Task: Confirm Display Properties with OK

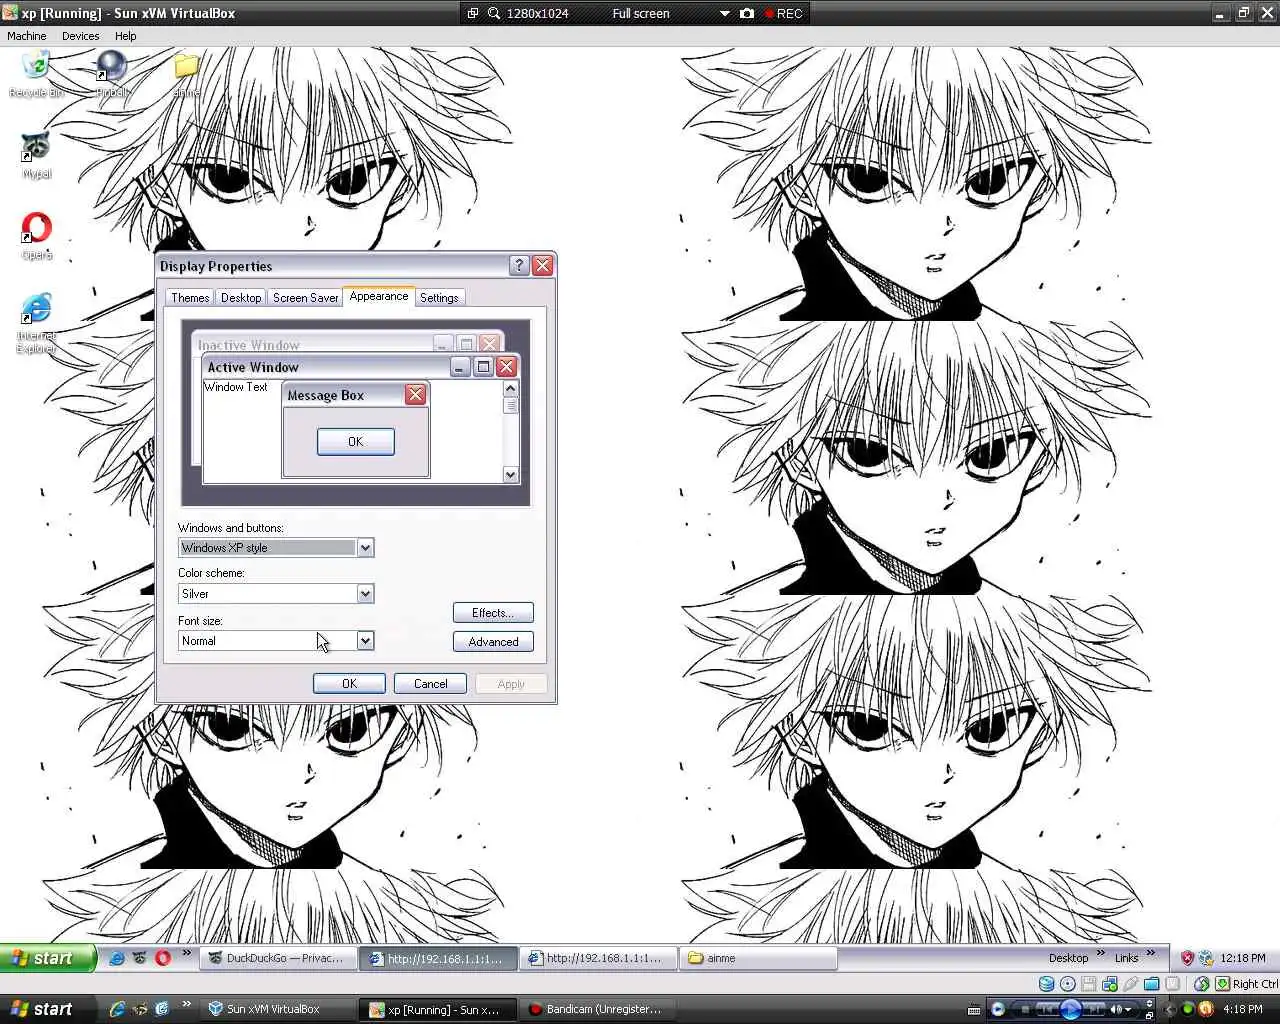Action: [x=349, y=683]
